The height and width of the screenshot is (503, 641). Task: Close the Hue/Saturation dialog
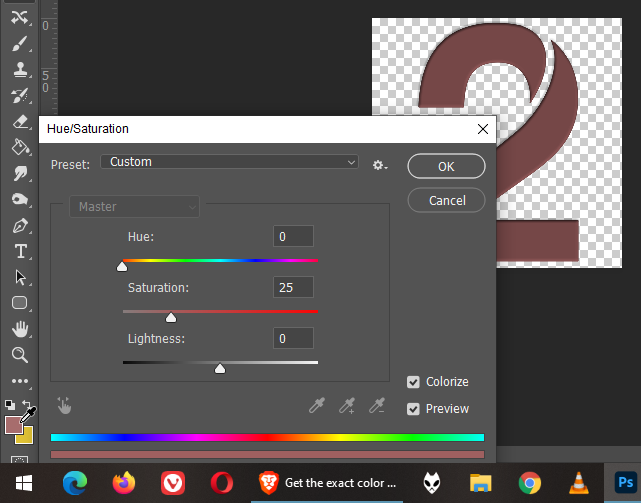pos(483,129)
